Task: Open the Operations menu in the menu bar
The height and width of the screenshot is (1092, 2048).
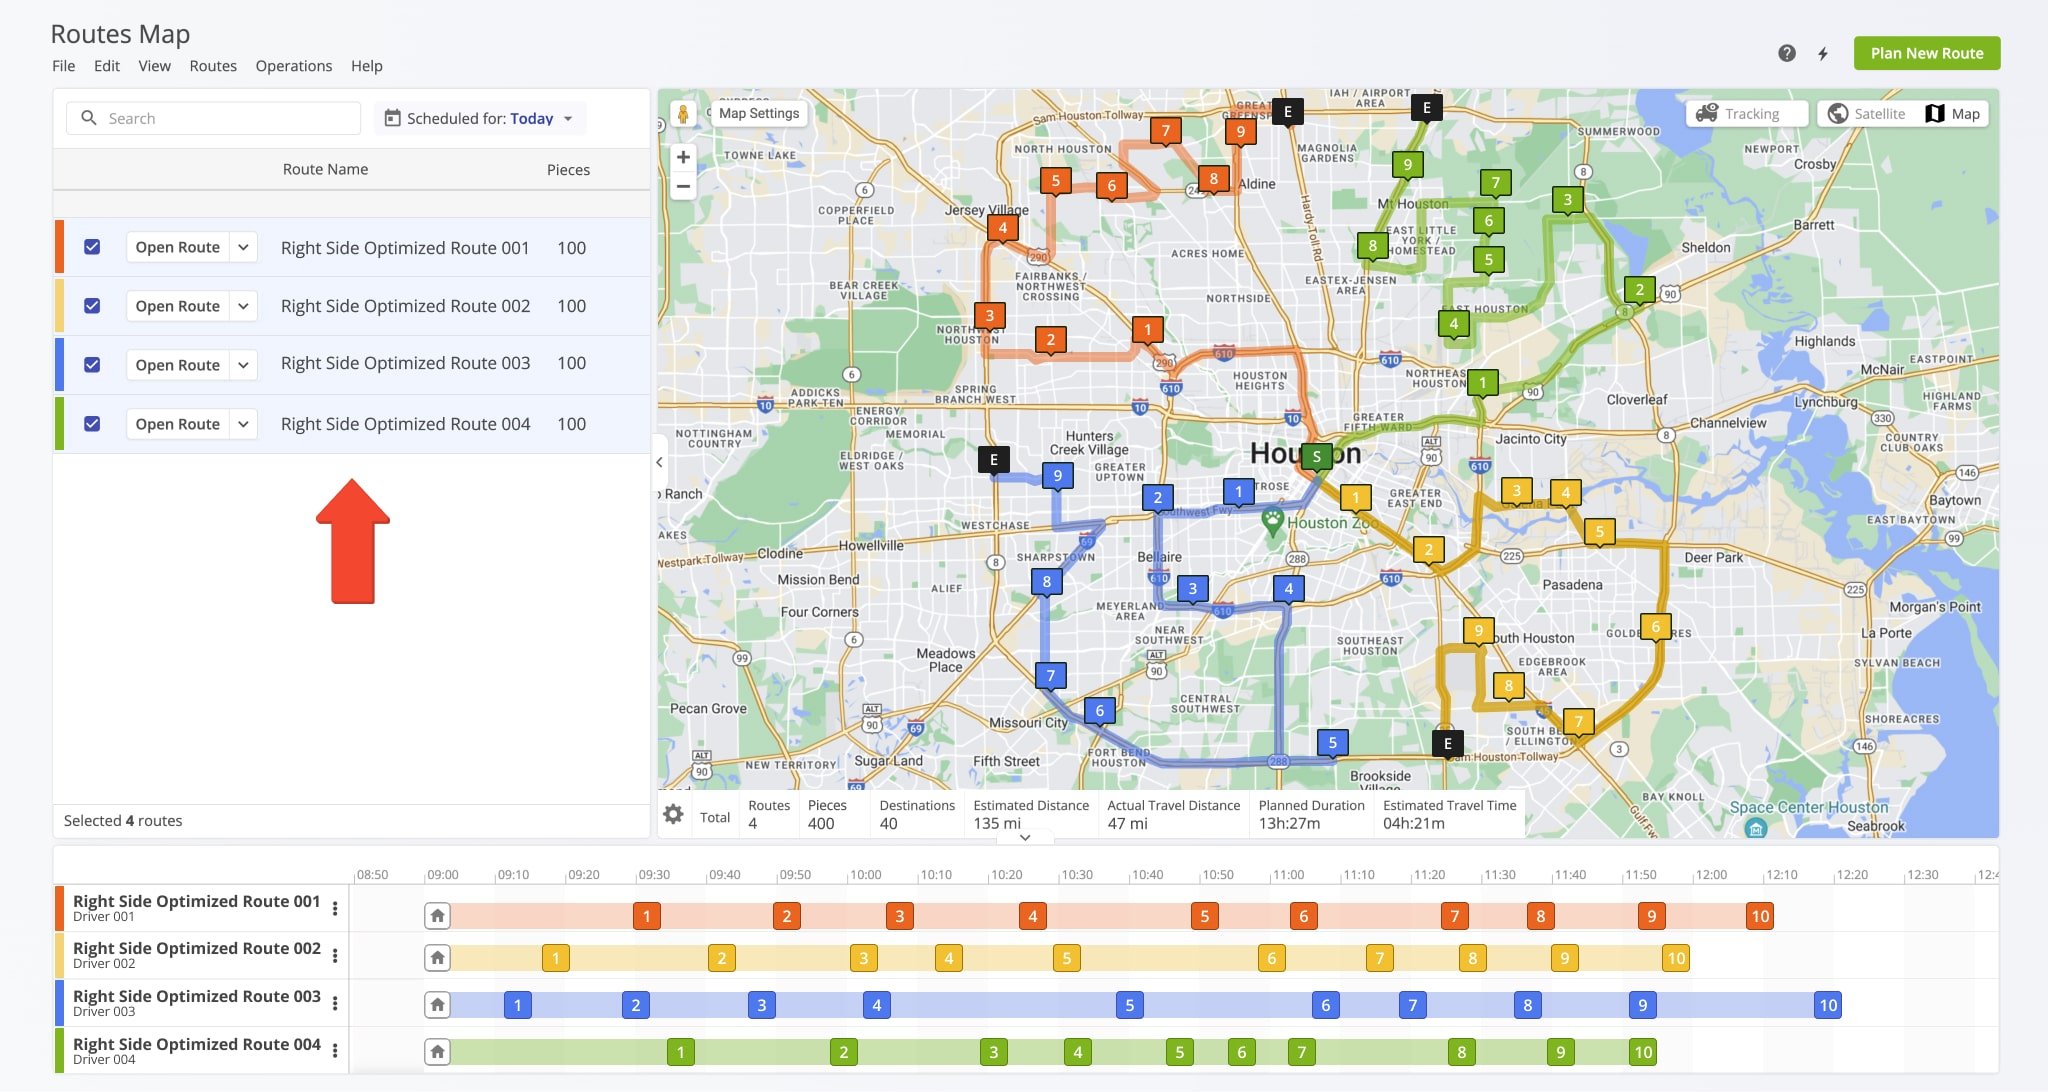Action: click(x=294, y=65)
